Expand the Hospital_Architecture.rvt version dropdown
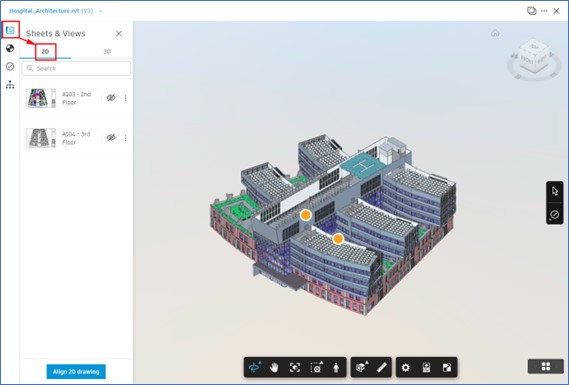 click(101, 11)
